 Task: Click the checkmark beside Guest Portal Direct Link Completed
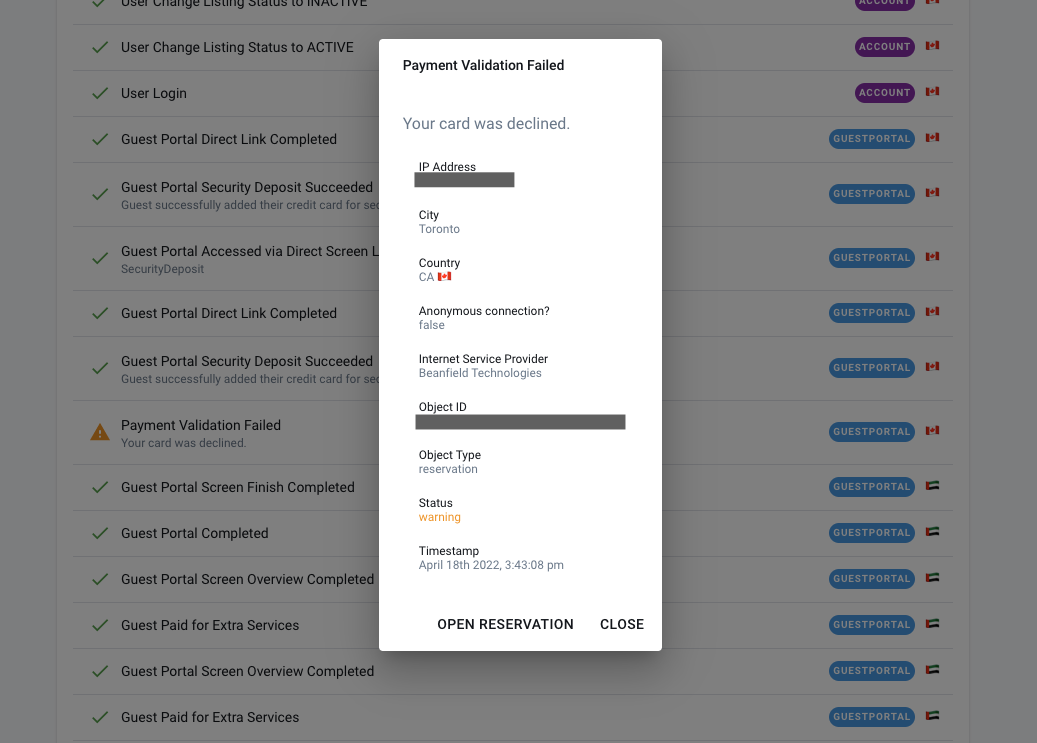click(x=99, y=139)
